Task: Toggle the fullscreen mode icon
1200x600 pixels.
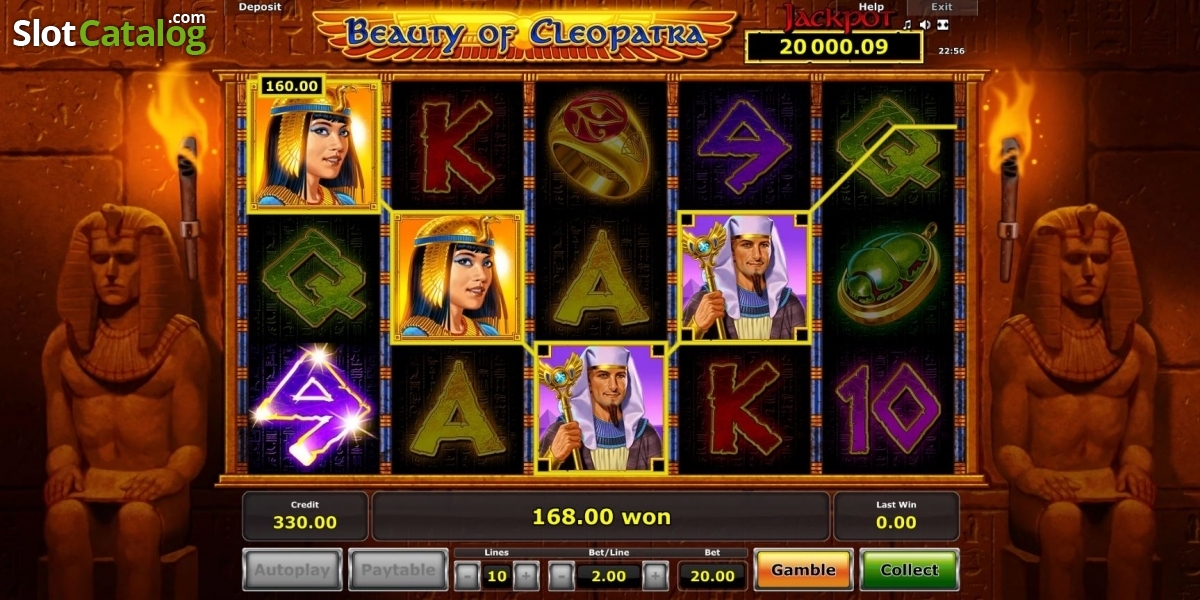Action: 943,25
